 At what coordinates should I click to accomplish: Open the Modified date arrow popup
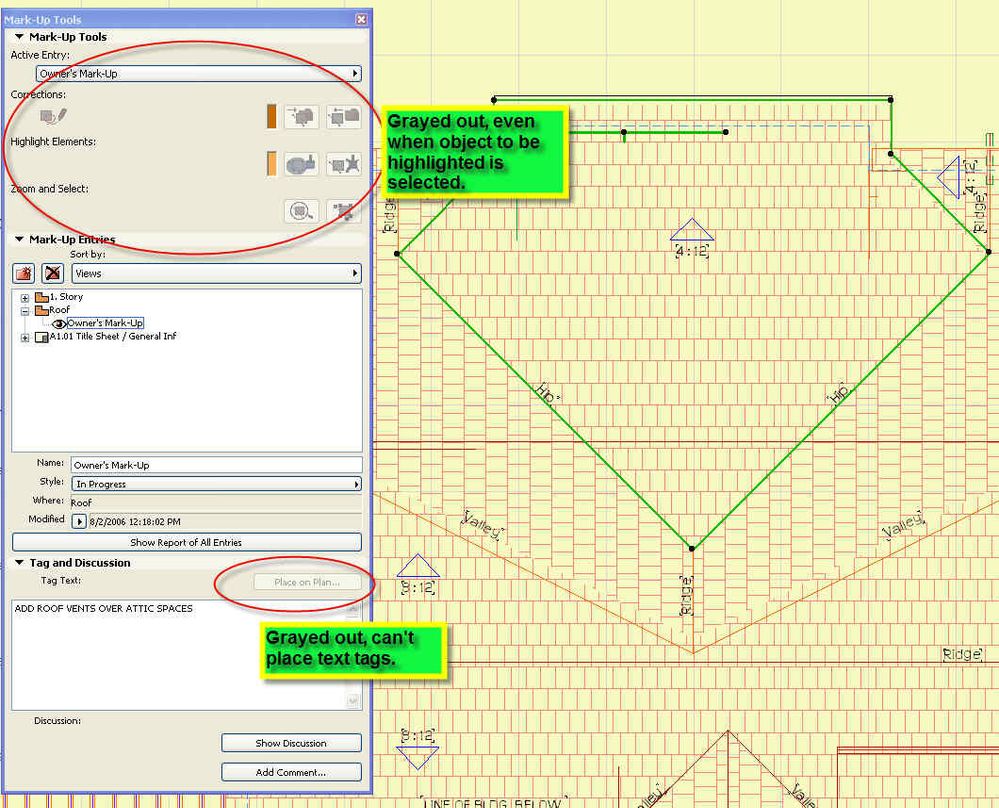pyautogui.click(x=78, y=521)
